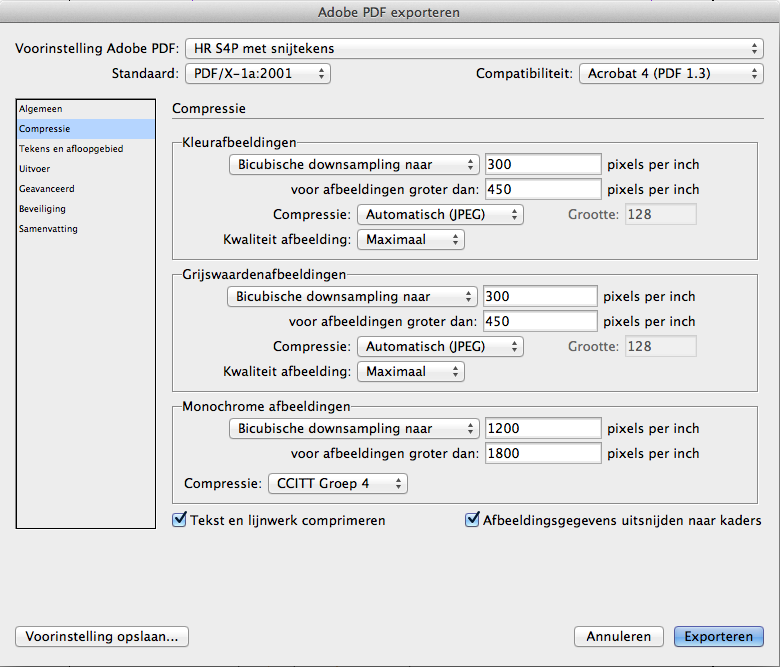
Task: Open the Standaard PDF/X-1a:2001 dropdown
Action: click(258, 74)
